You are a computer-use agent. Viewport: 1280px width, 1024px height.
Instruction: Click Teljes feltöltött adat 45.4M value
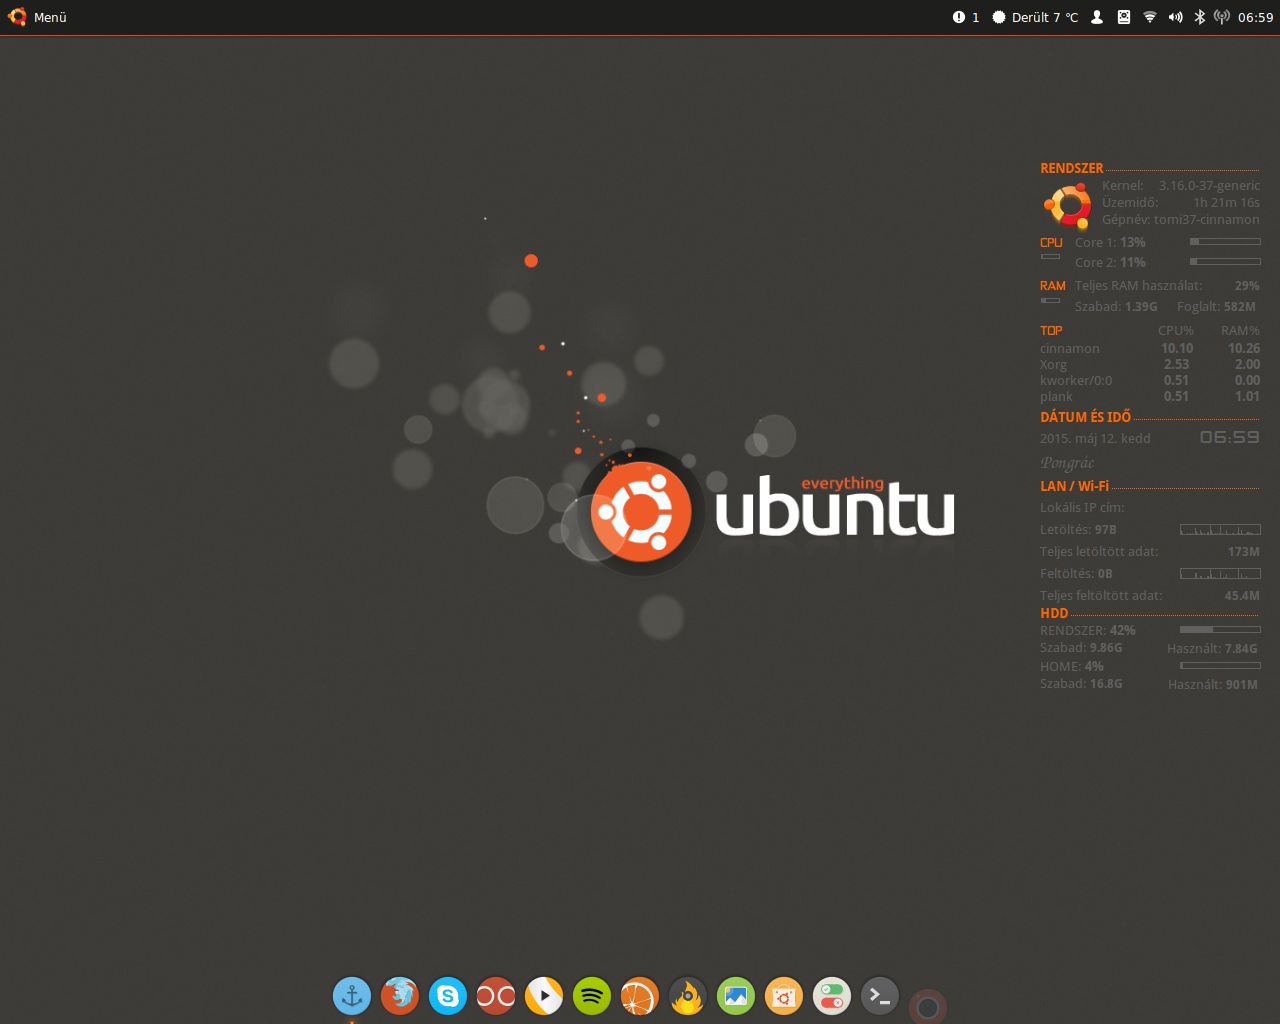click(1242, 595)
